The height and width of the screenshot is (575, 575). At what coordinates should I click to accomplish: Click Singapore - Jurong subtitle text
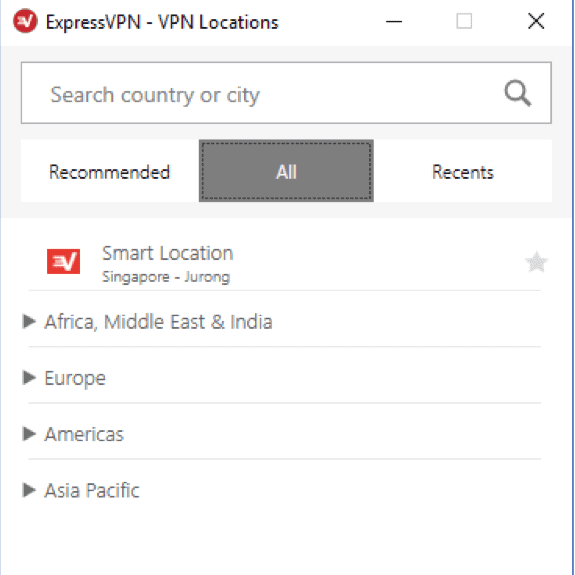tap(166, 277)
